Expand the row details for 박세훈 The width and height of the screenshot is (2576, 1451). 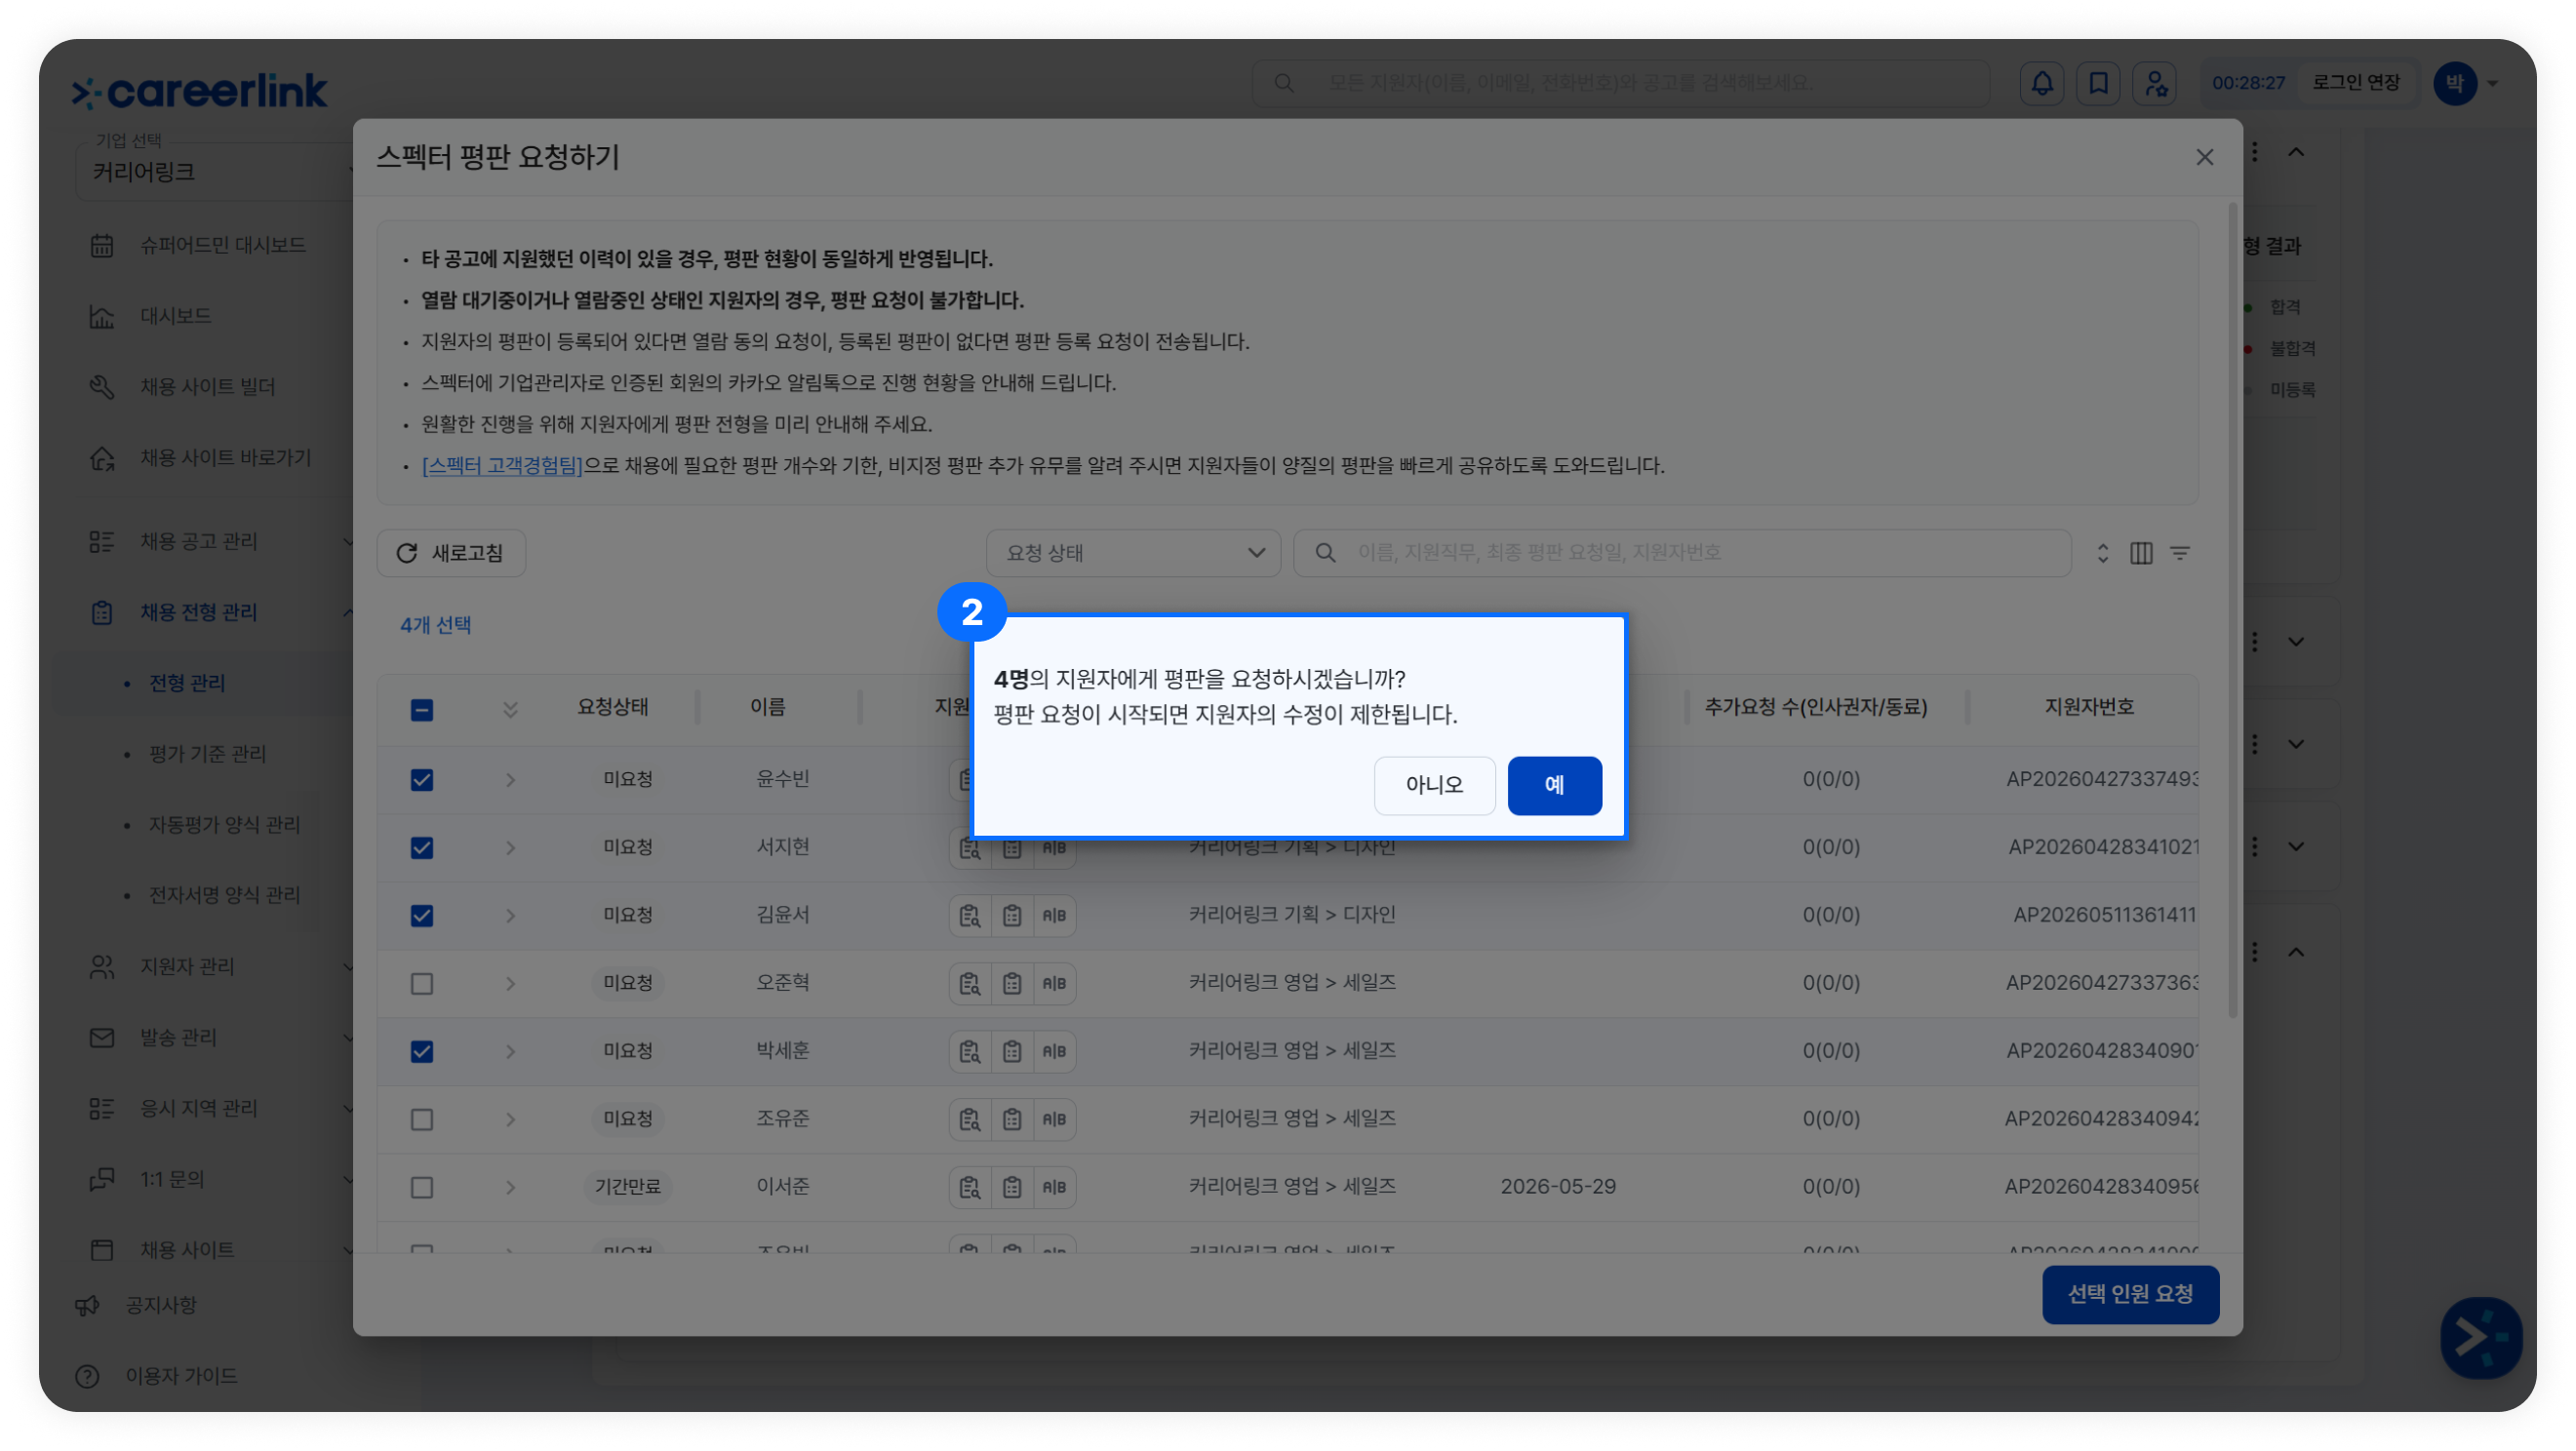point(510,1052)
